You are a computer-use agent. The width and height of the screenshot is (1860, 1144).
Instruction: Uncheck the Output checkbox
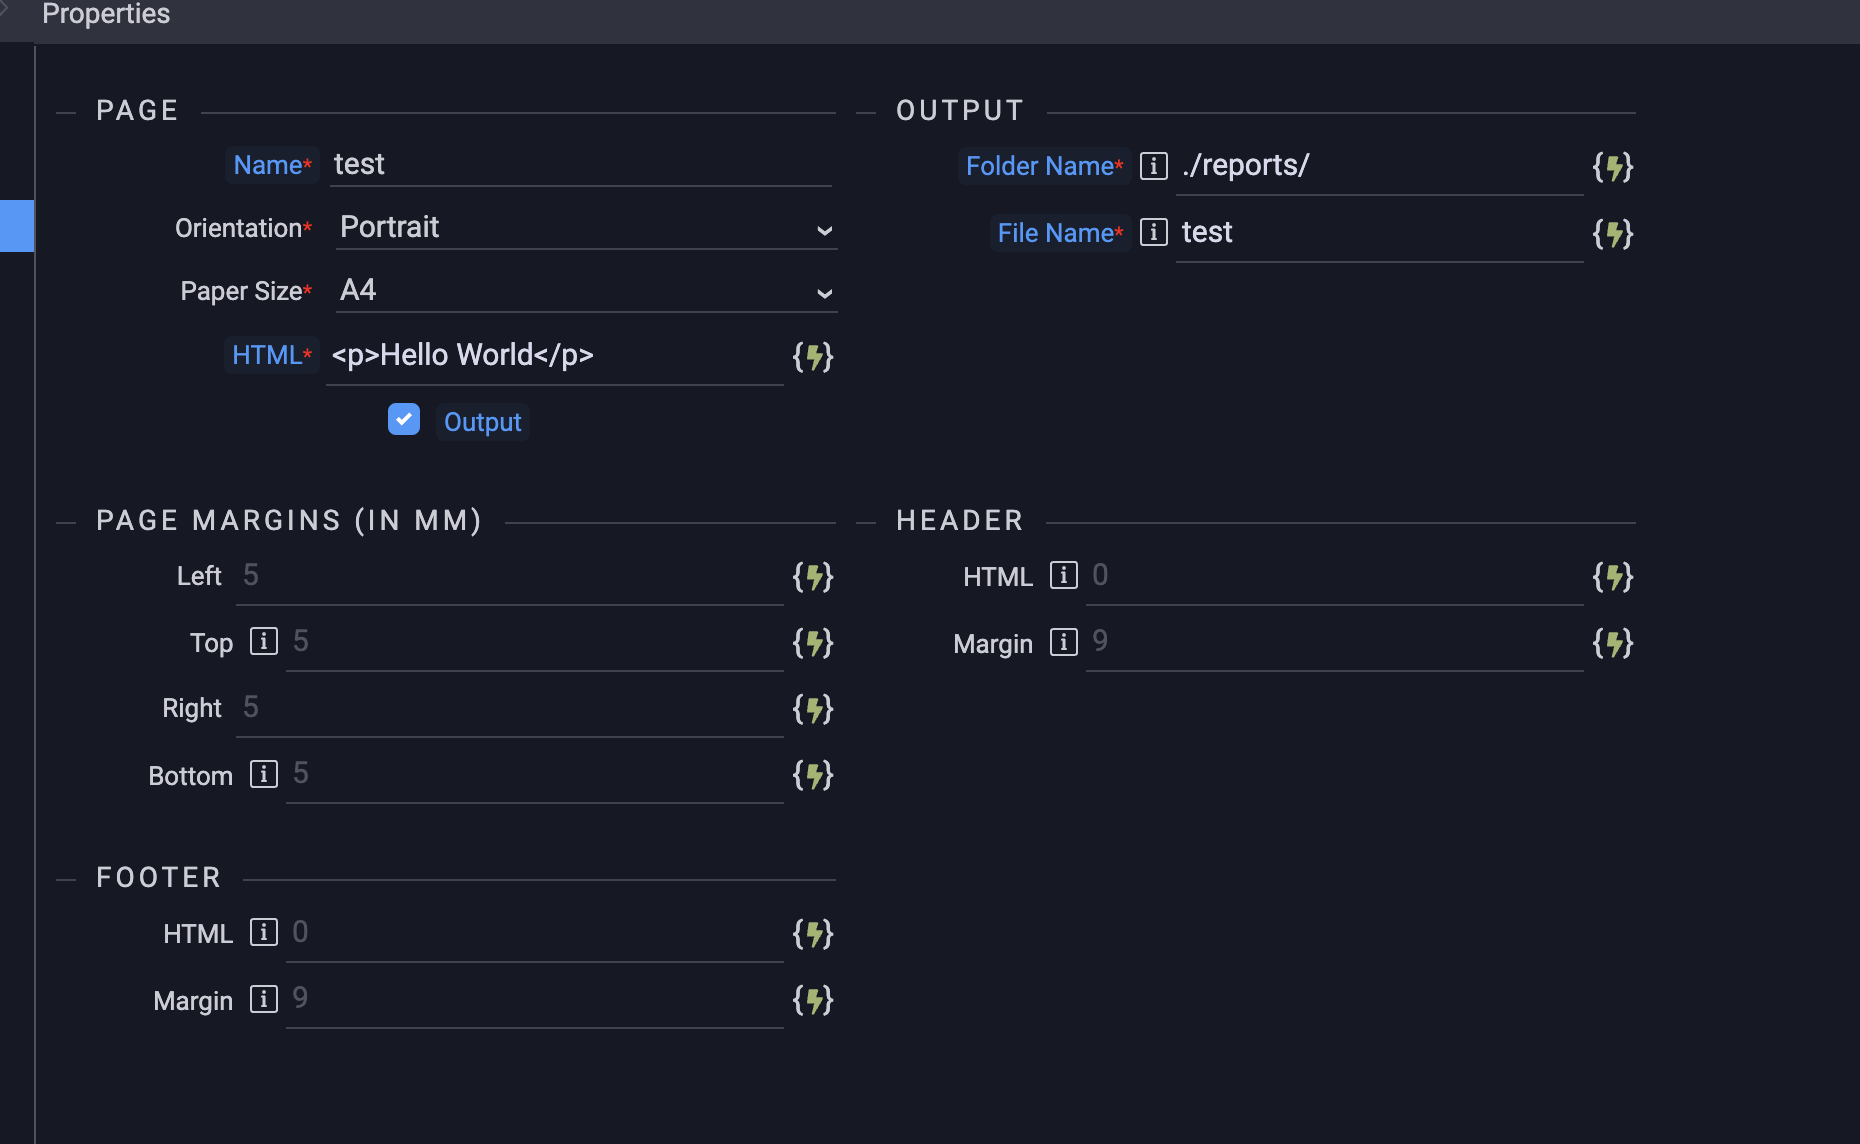point(404,420)
